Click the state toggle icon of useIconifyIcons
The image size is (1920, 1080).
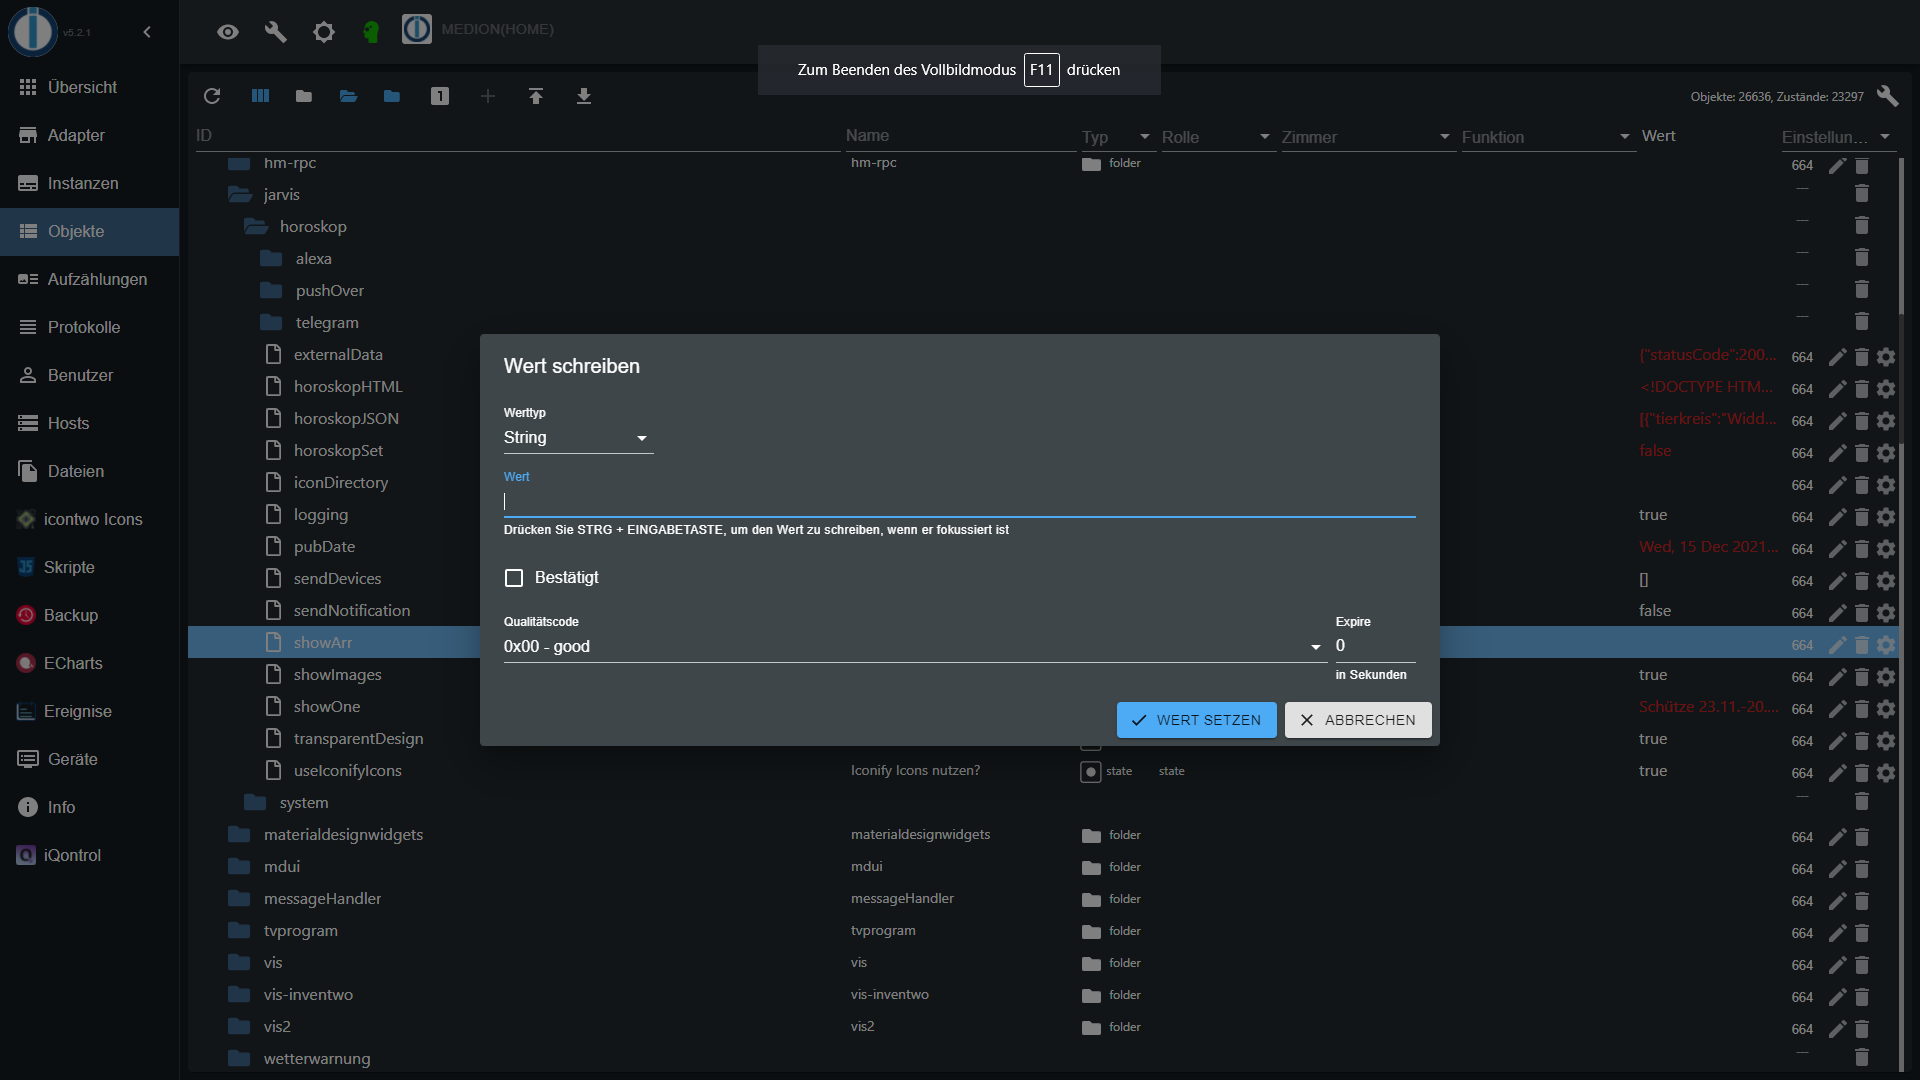point(1090,772)
